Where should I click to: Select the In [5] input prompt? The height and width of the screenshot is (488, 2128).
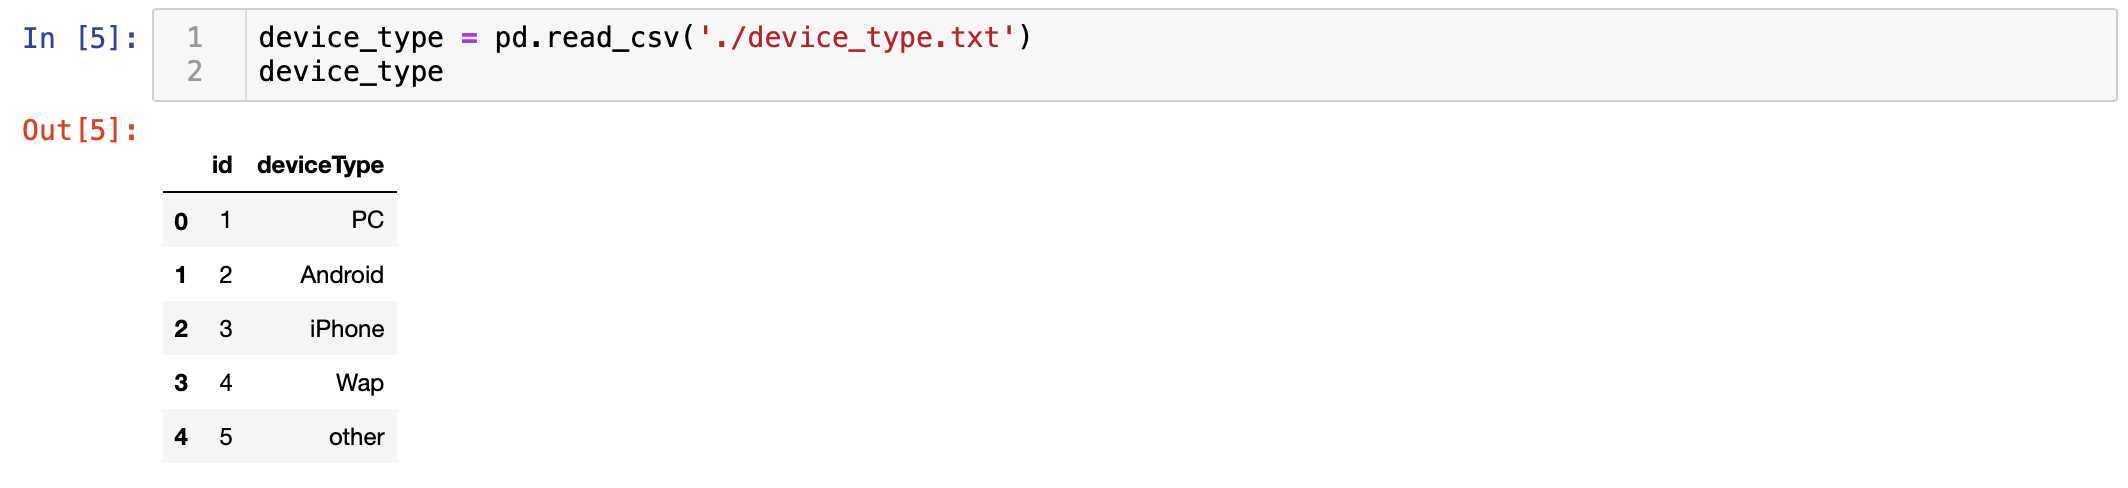[x=80, y=38]
